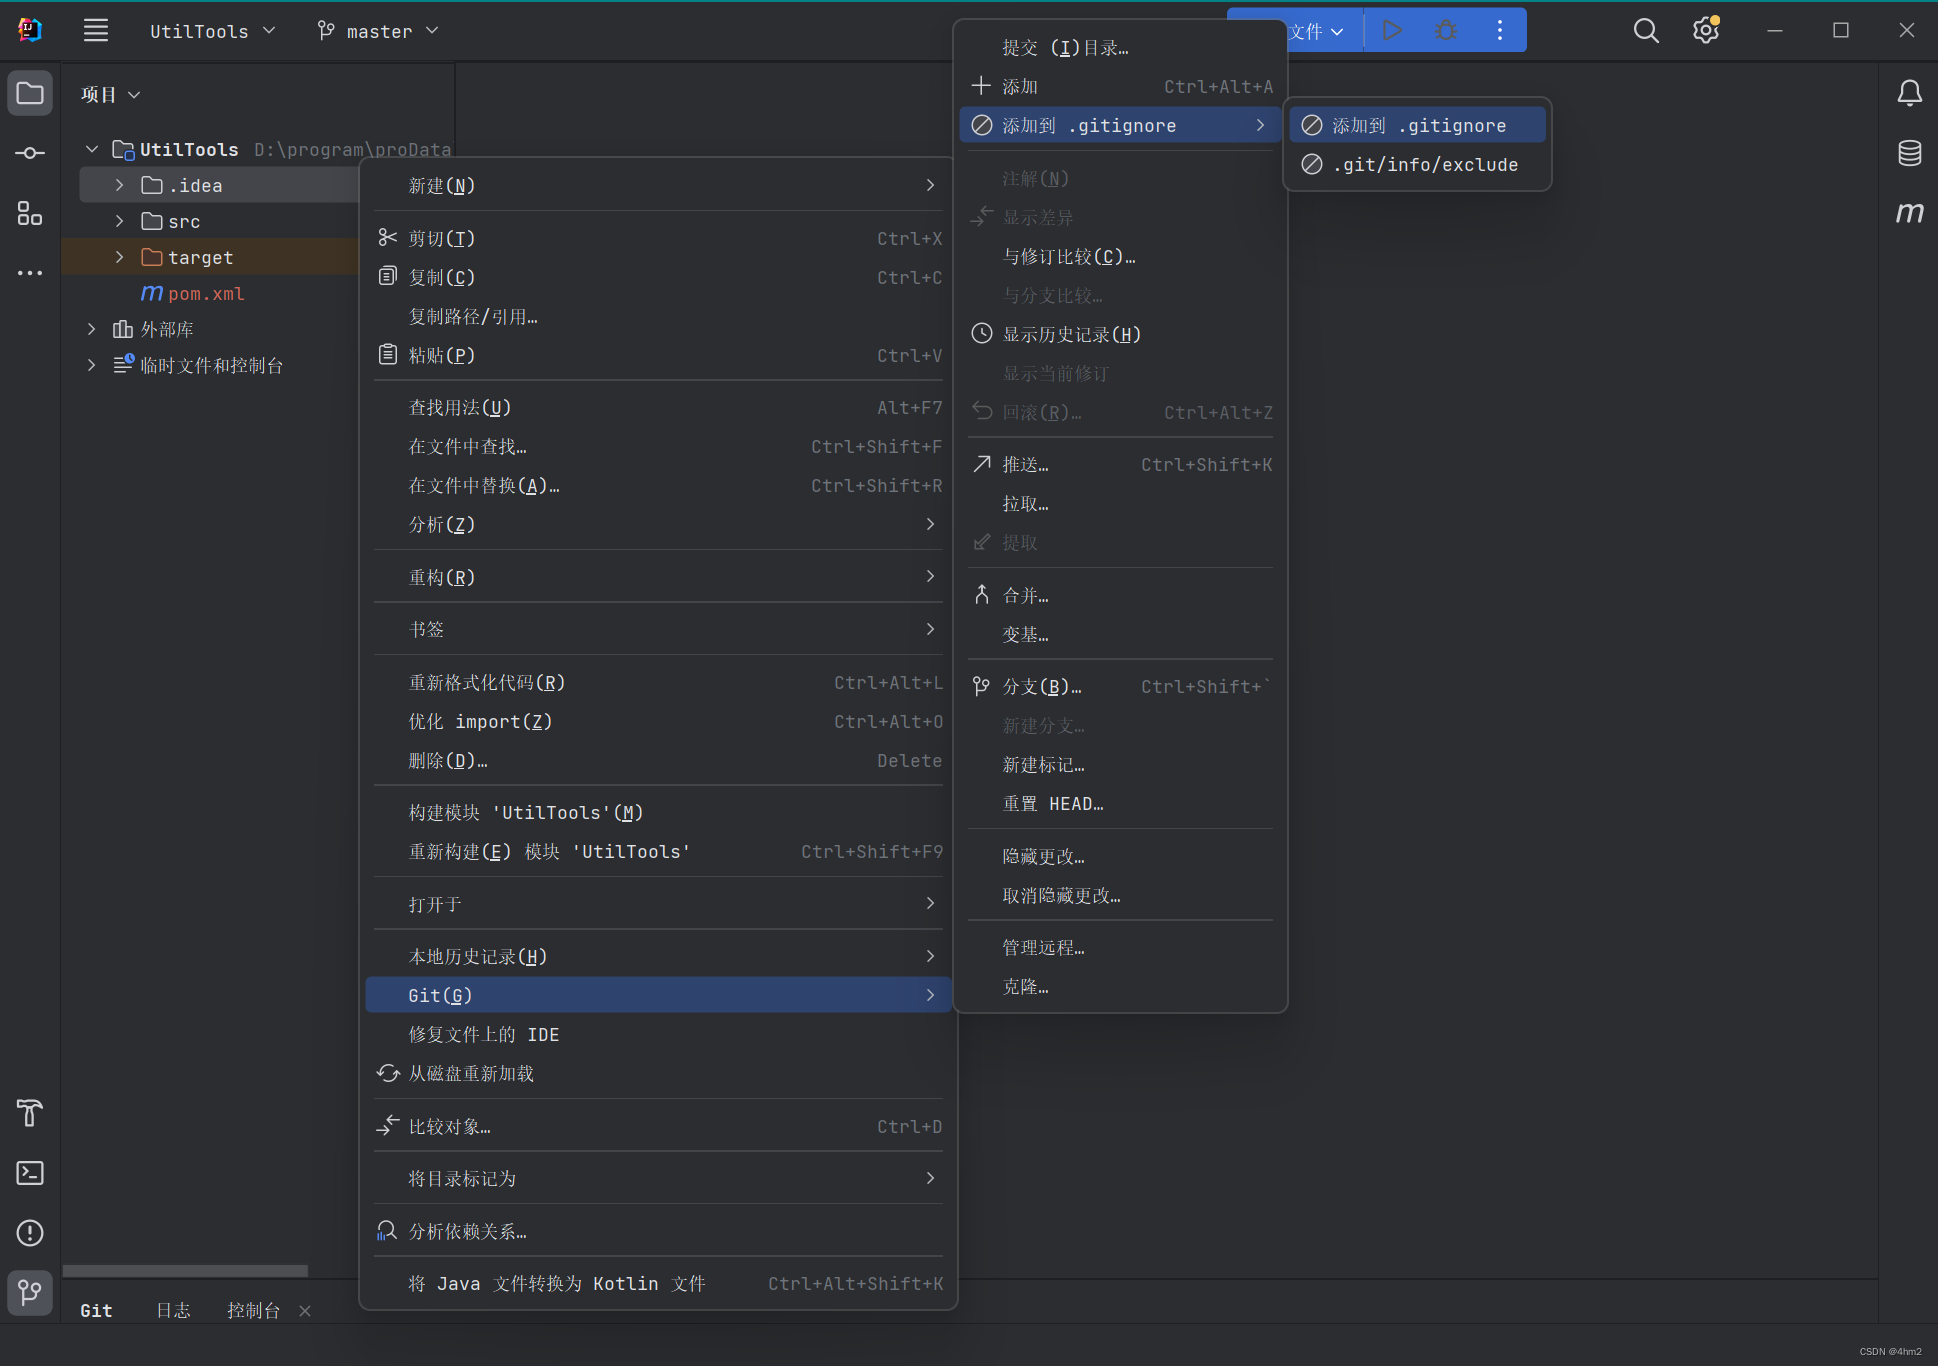This screenshot has height=1366, width=1938.
Task: Click the scissors icon next to 剪切(T)
Action: tap(388, 238)
